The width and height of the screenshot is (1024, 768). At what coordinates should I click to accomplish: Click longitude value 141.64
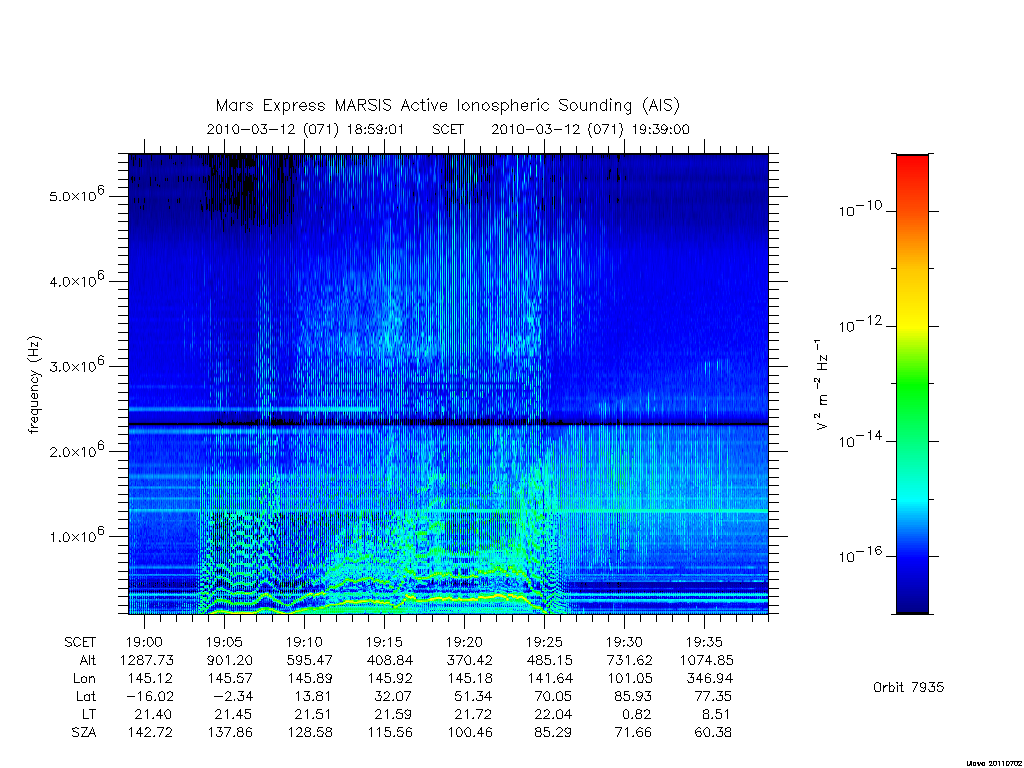coord(549,679)
